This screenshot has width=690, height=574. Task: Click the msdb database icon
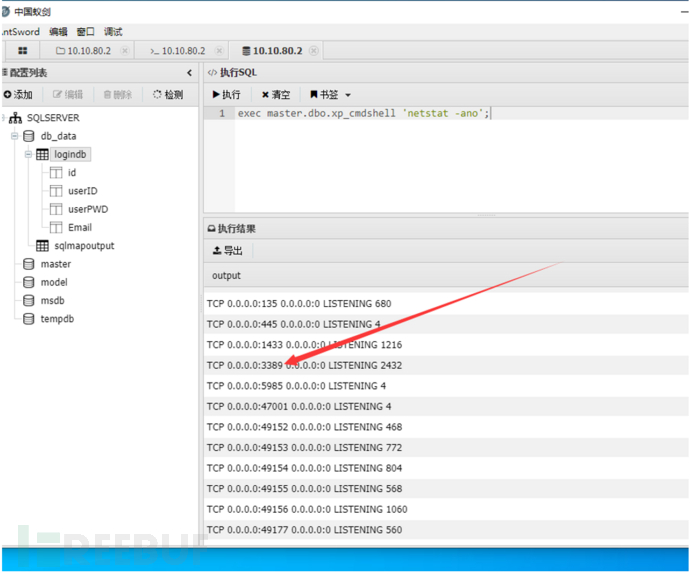(x=29, y=301)
